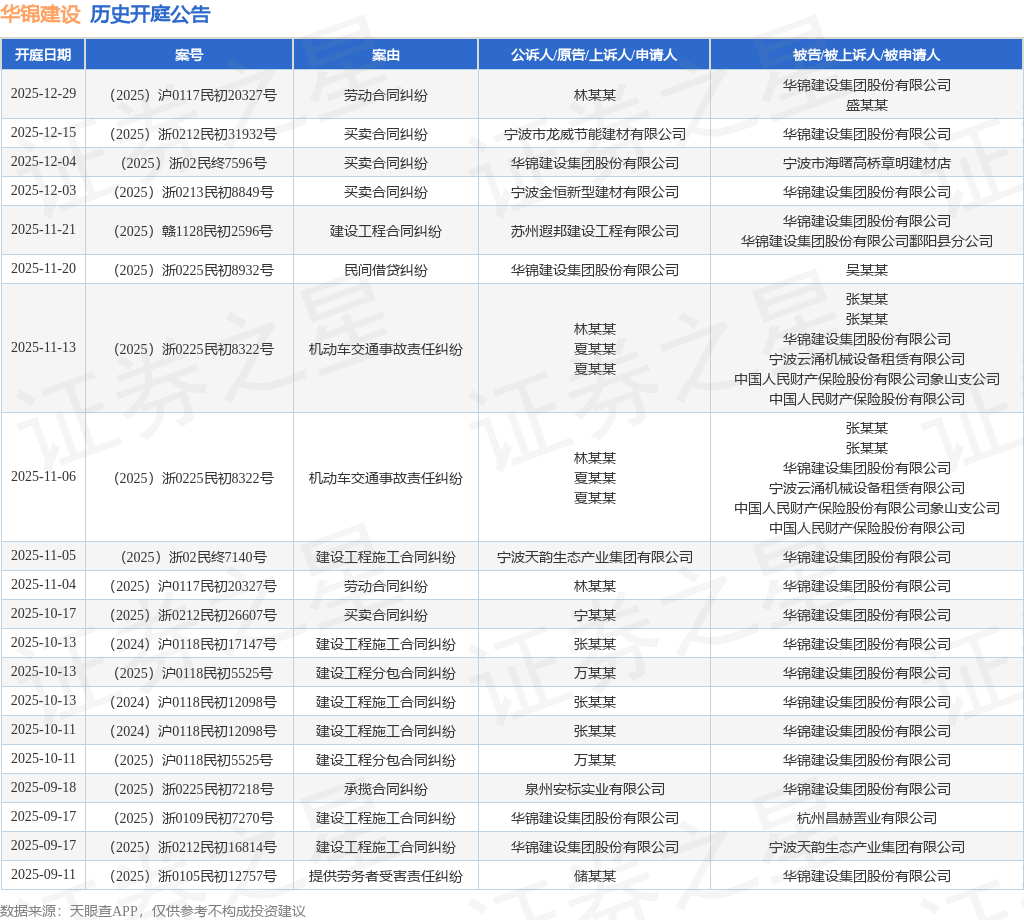Click the 公诉人/原告/上诉人/申请人 column header
The image size is (1024, 920).
pos(594,55)
